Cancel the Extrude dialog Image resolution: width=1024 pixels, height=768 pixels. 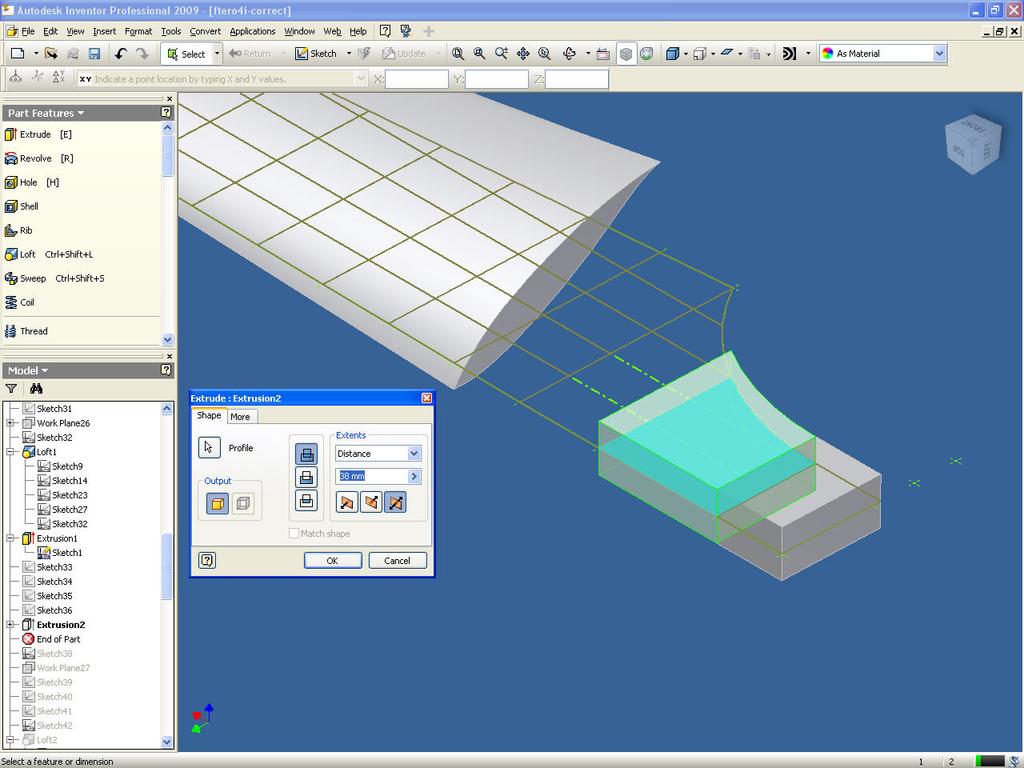(397, 560)
